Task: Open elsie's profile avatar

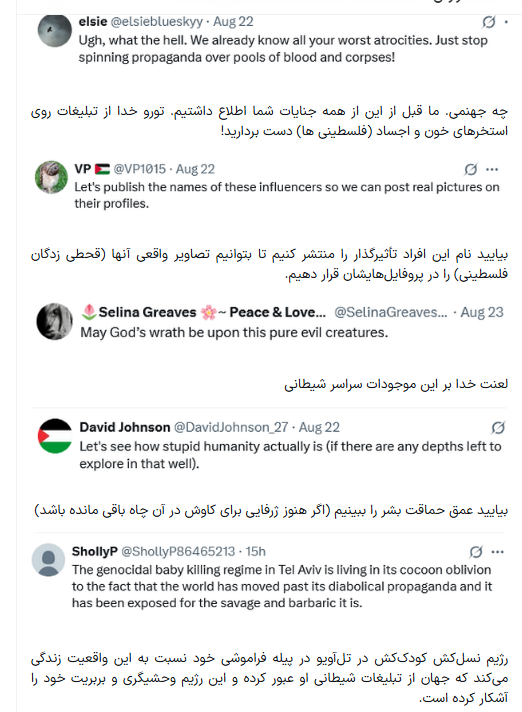Action: point(54,31)
